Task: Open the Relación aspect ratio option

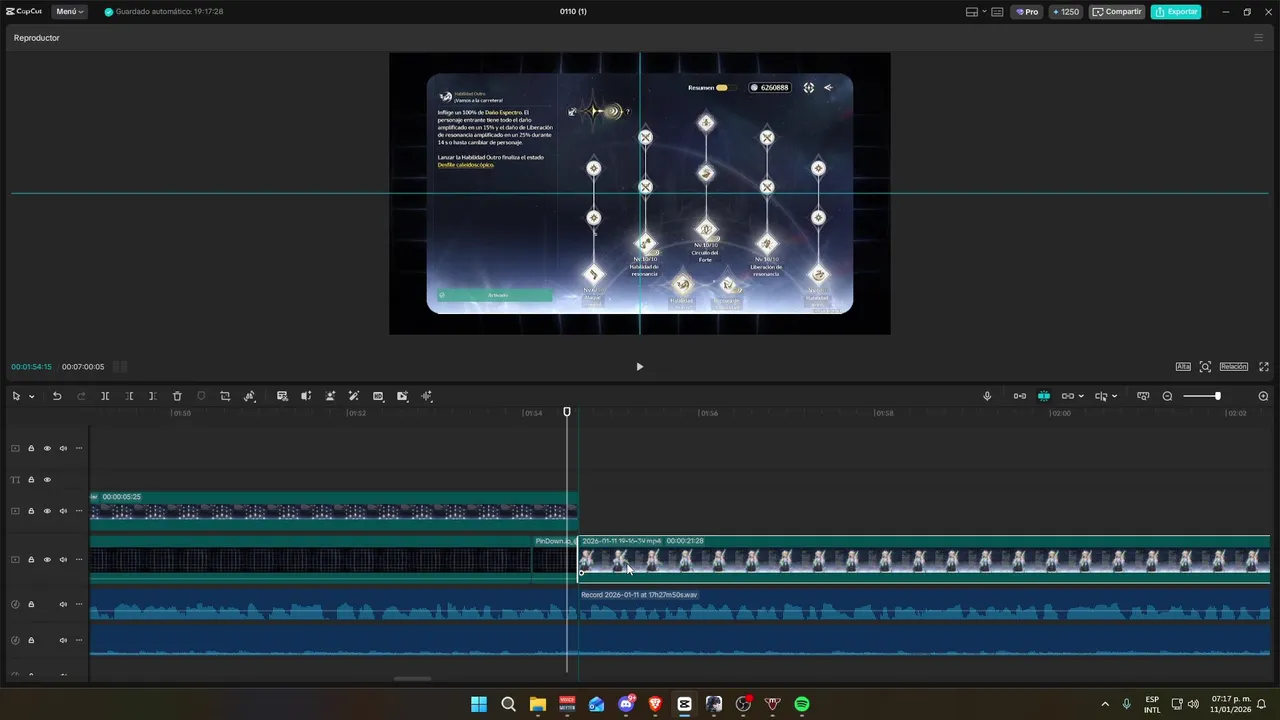Action: tap(1233, 367)
